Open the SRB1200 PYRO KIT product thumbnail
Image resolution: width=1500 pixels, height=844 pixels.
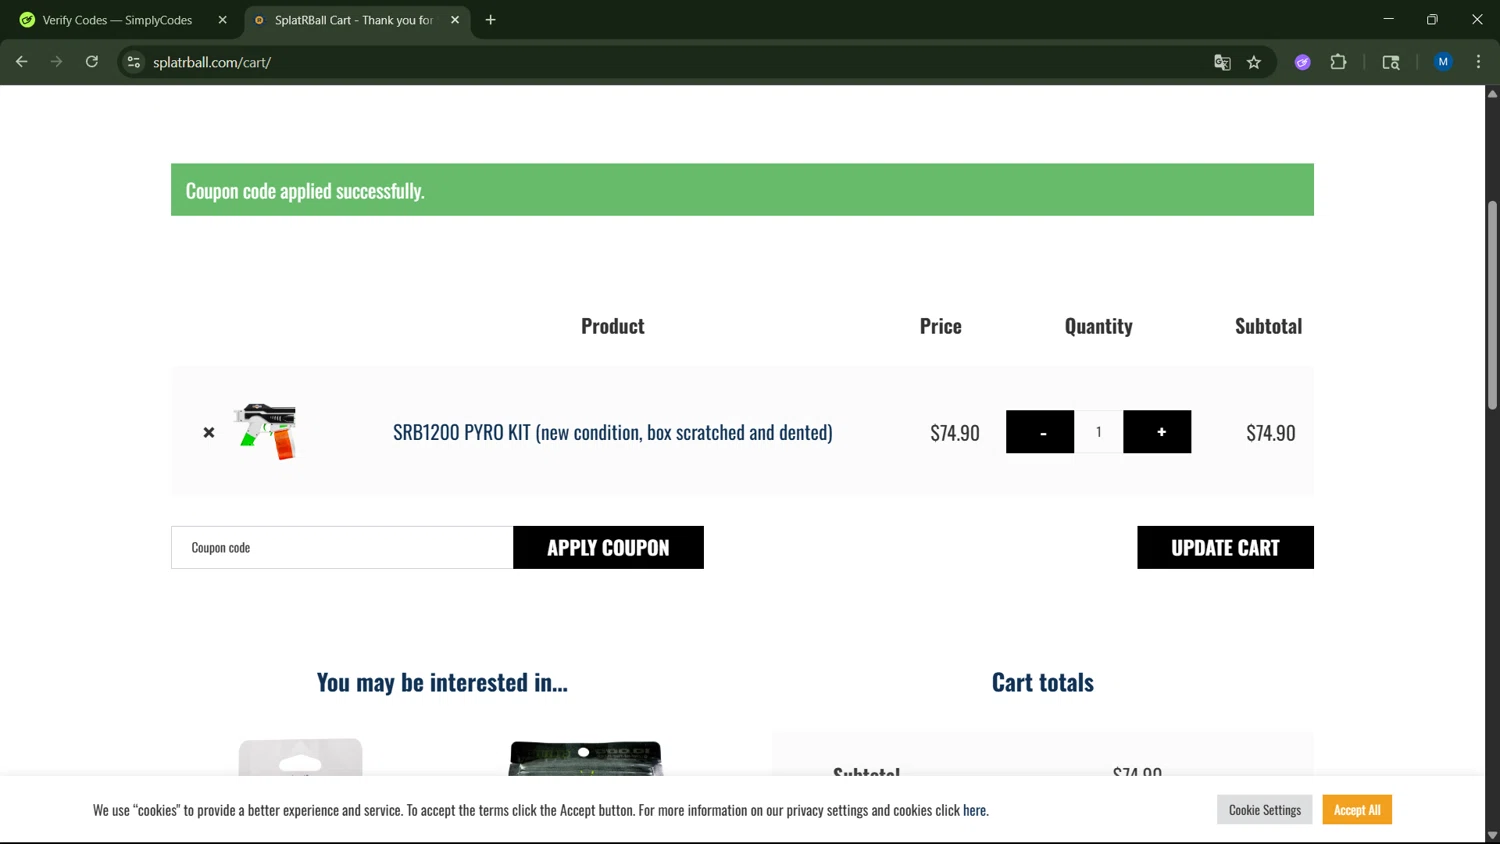click(x=266, y=432)
